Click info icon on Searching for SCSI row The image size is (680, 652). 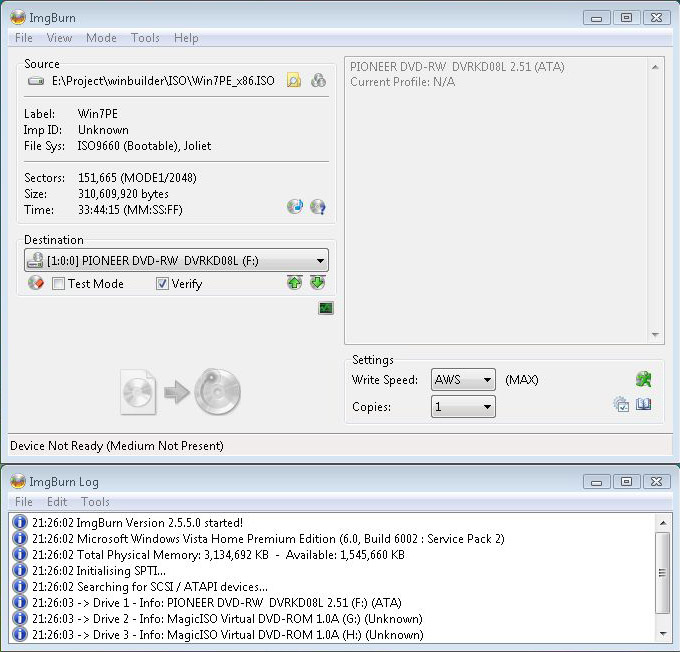tap(20, 586)
